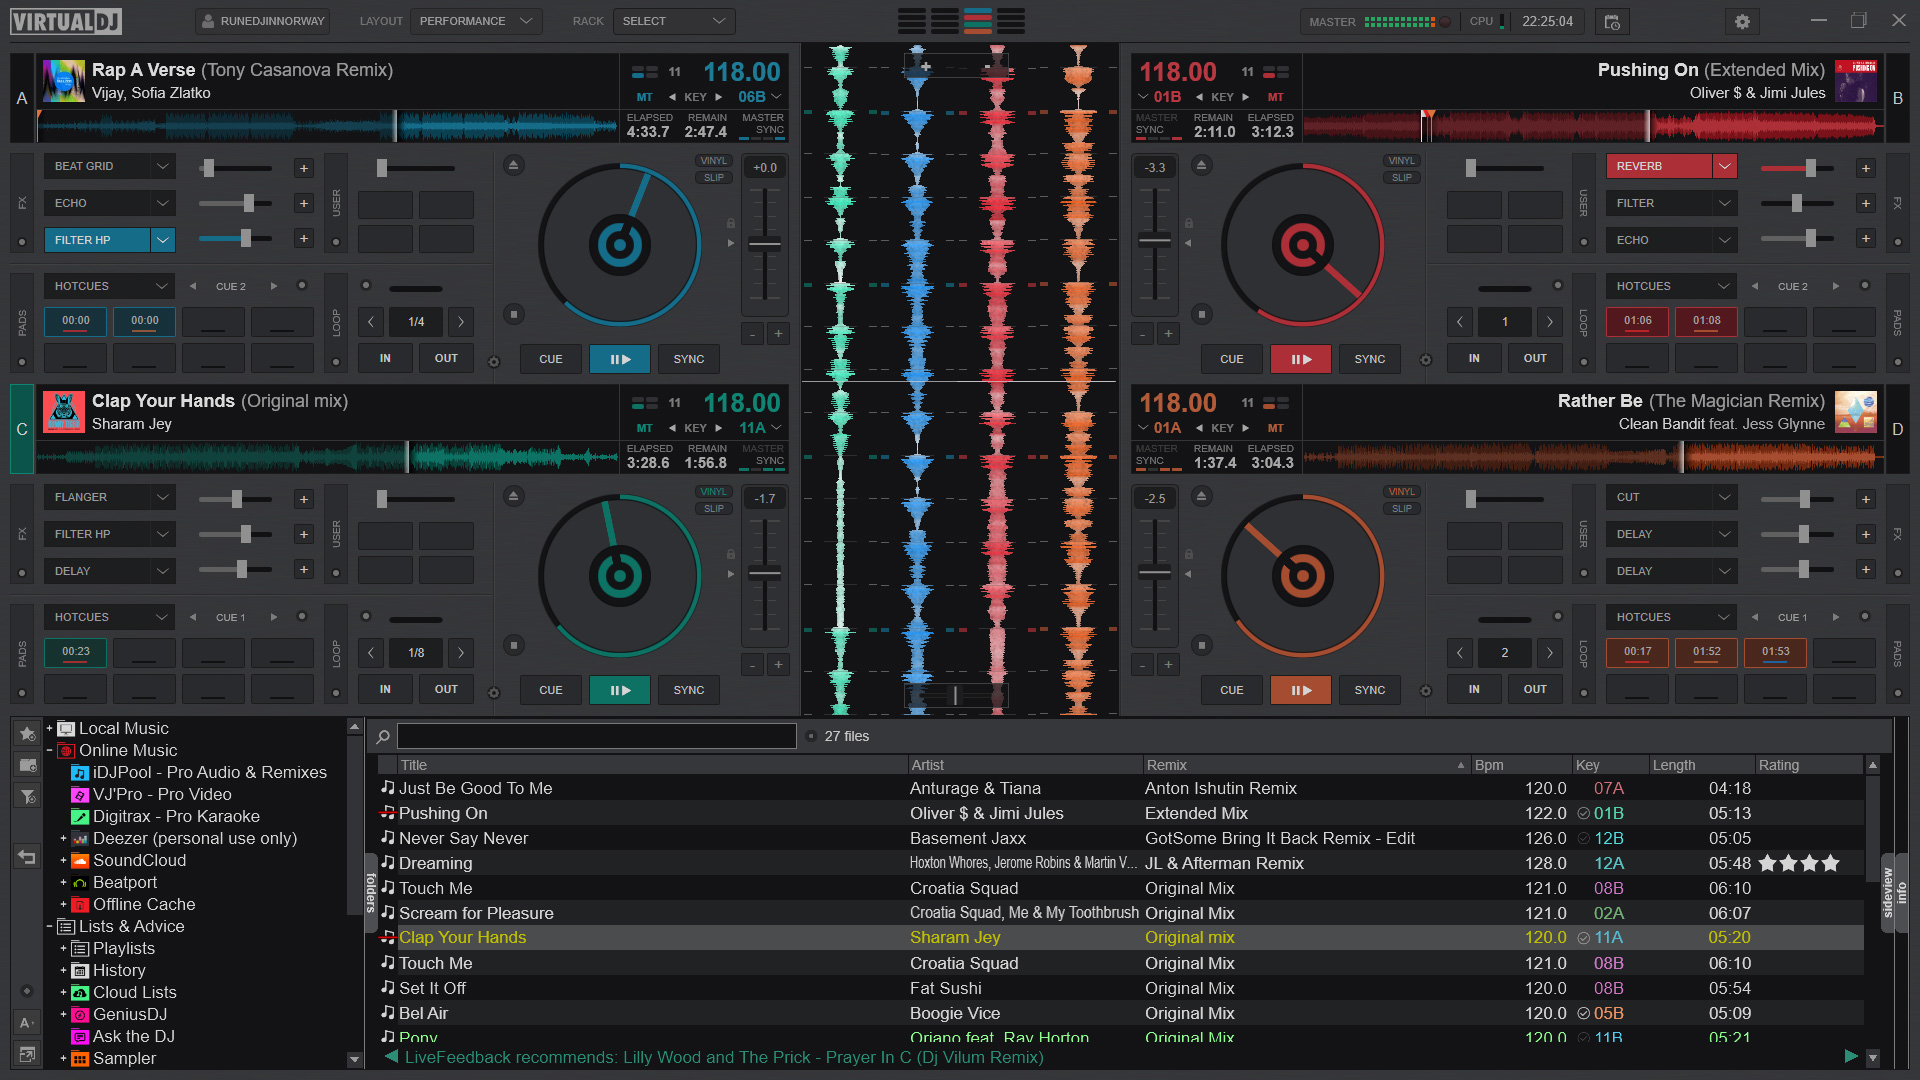Open the settings gear icon
This screenshot has width=1920, height=1080.
pyautogui.click(x=1742, y=21)
